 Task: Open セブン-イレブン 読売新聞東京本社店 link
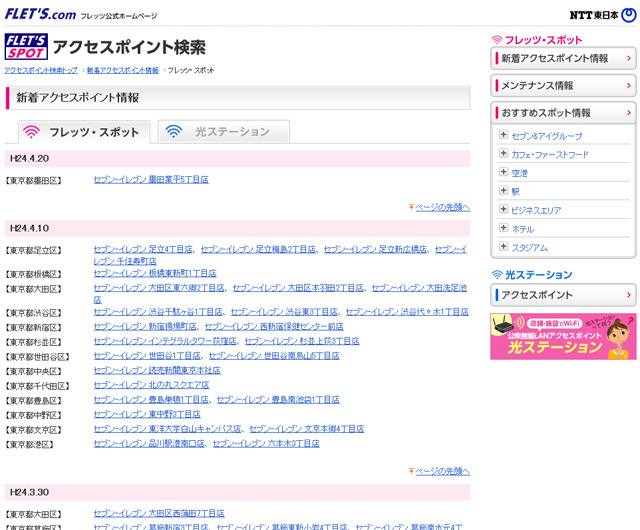click(x=157, y=370)
